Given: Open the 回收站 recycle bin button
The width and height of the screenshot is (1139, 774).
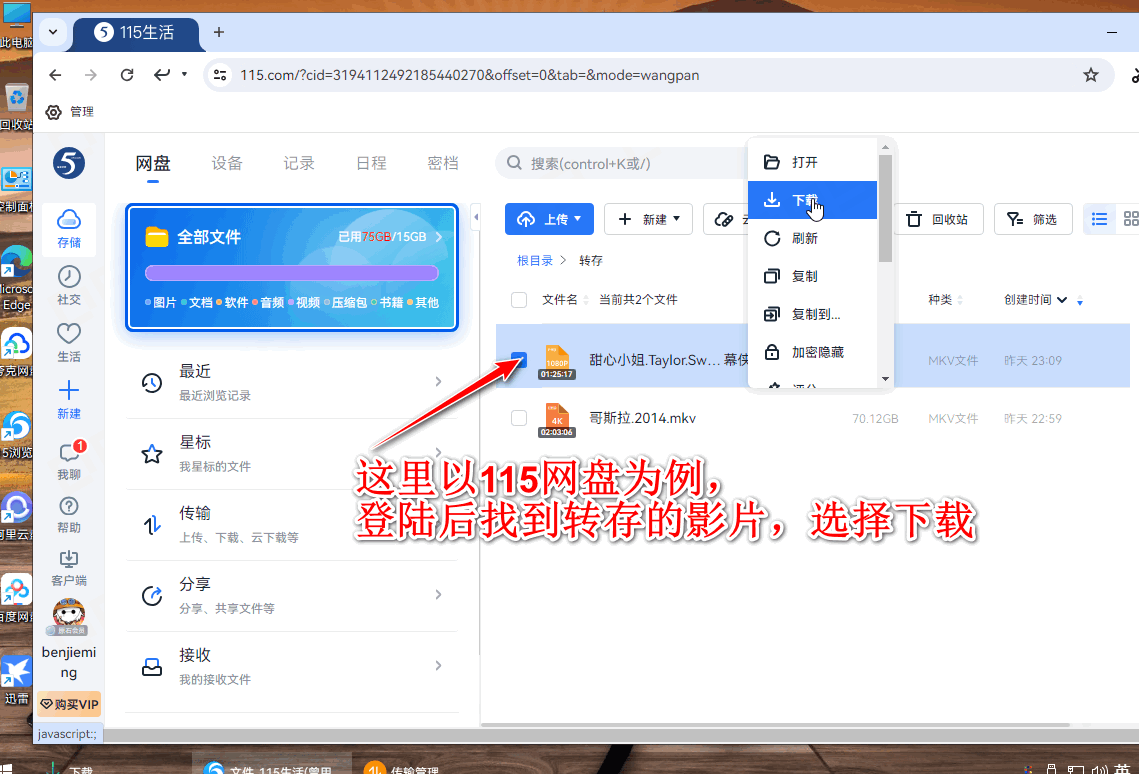Looking at the screenshot, I should (x=938, y=219).
